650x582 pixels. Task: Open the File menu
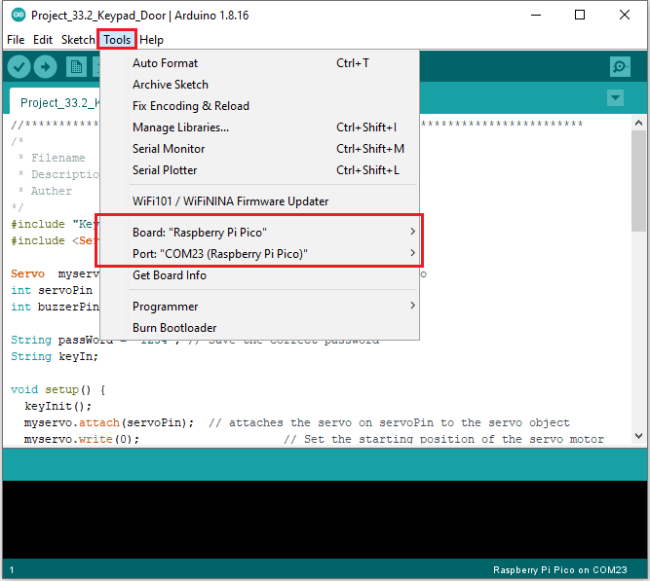(x=16, y=40)
